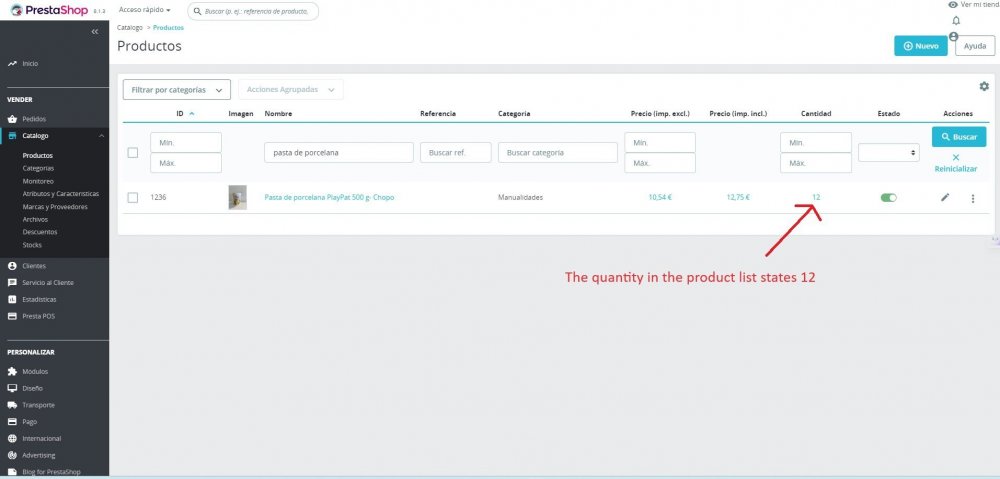Image resolution: width=1000 pixels, height=479 pixels.
Task: Sort by Nombre column header
Action: coord(278,114)
